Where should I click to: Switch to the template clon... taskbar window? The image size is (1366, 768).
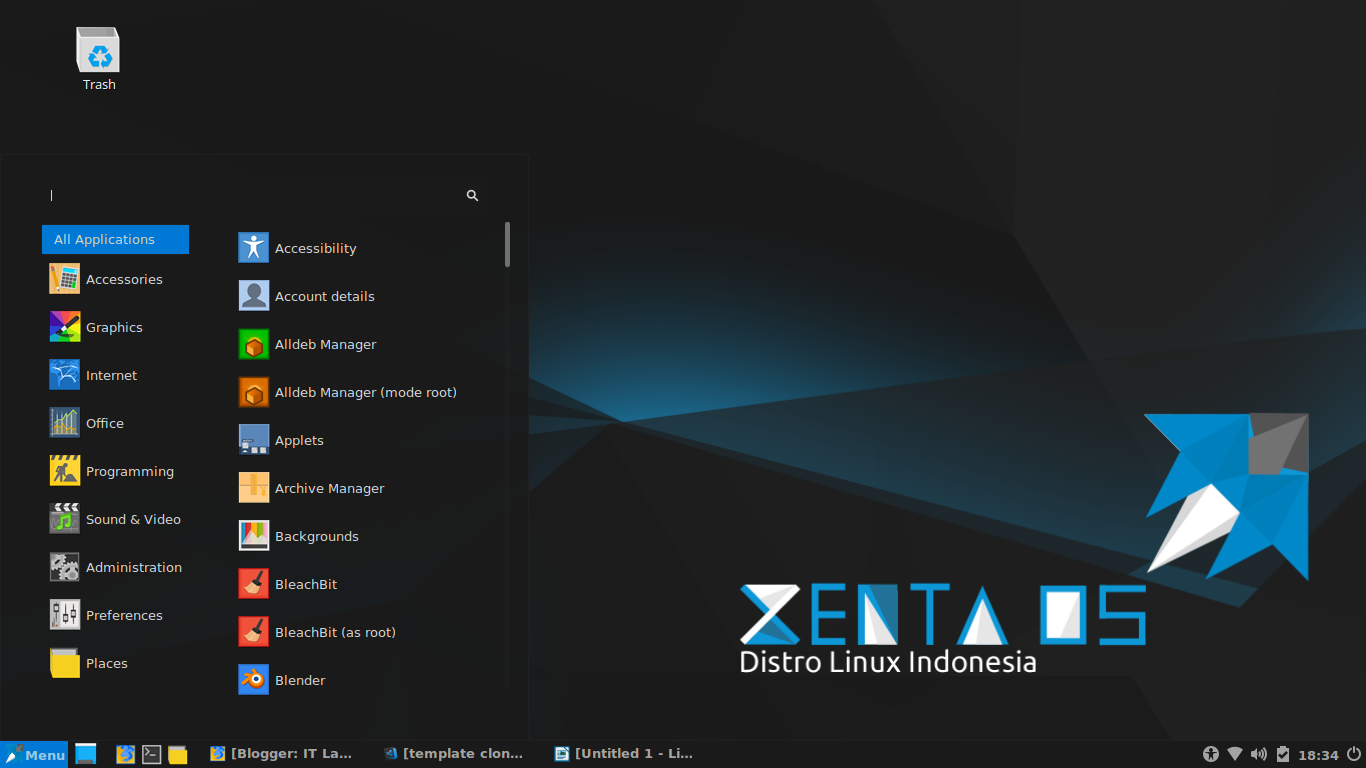tap(453, 754)
